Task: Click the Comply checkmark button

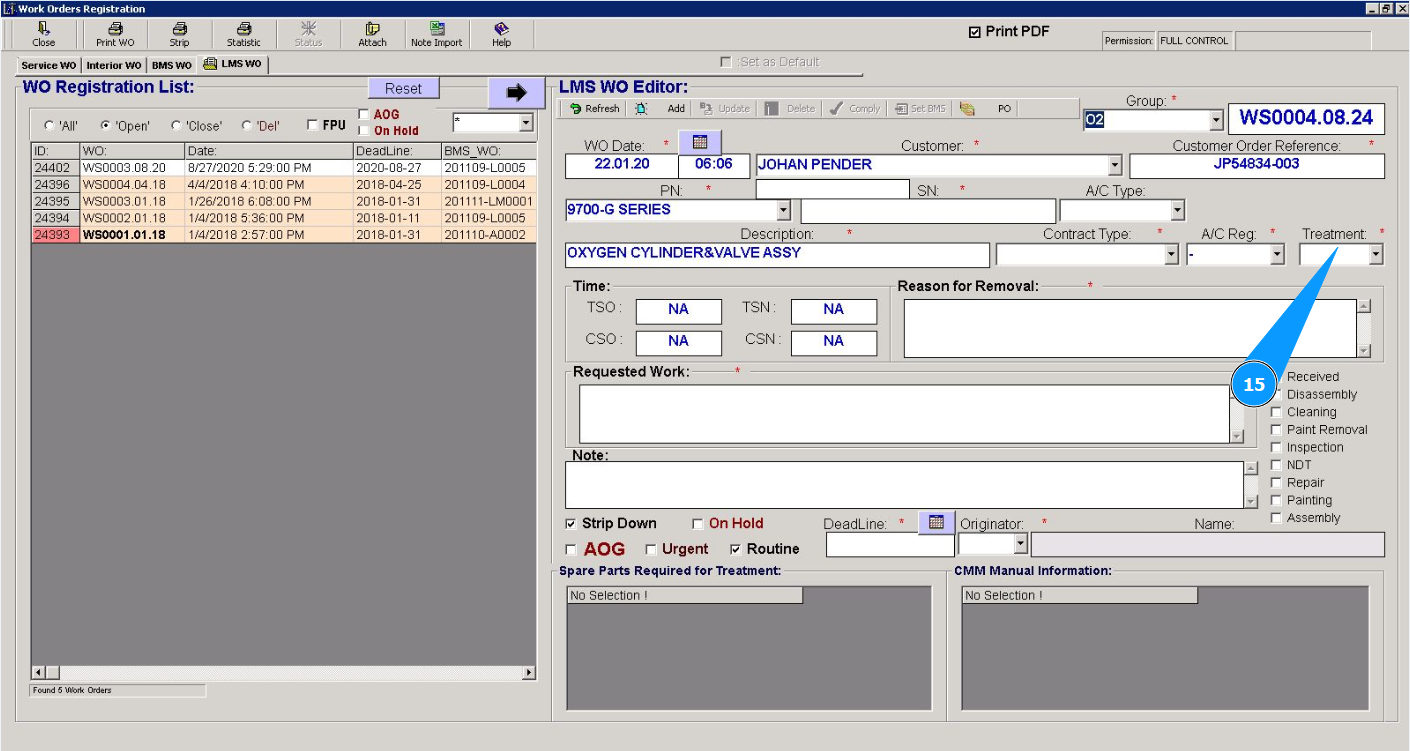Action: click(855, 109)
